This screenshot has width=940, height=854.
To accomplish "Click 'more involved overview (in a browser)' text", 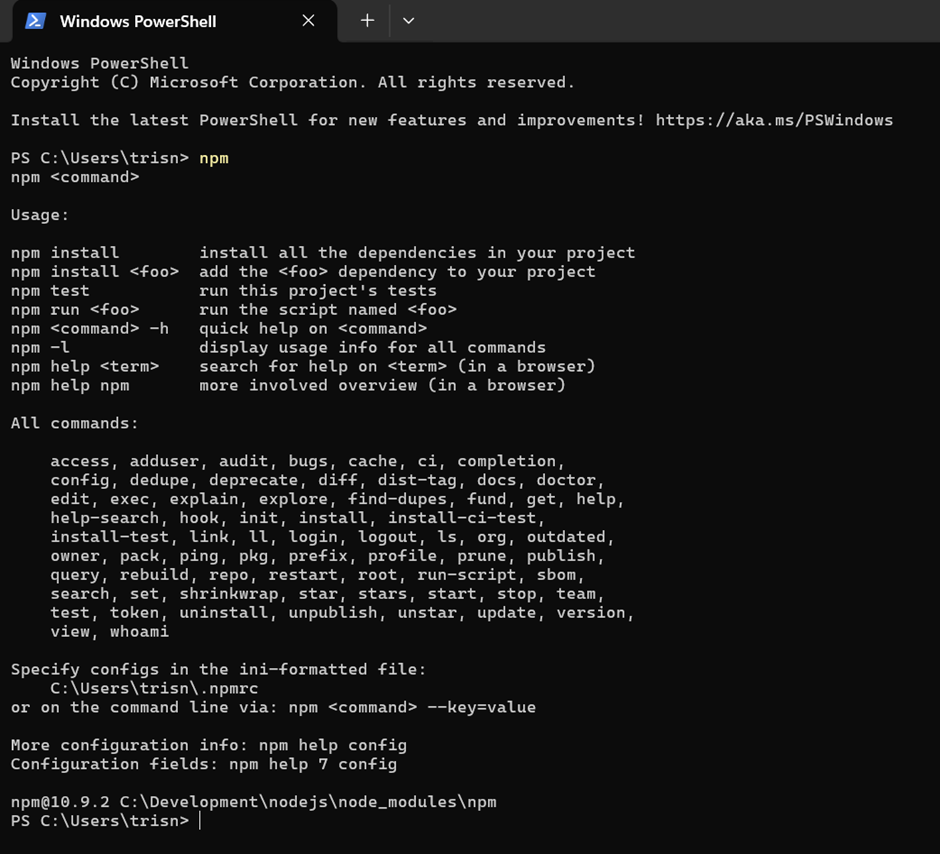I will tap(382, 385).
